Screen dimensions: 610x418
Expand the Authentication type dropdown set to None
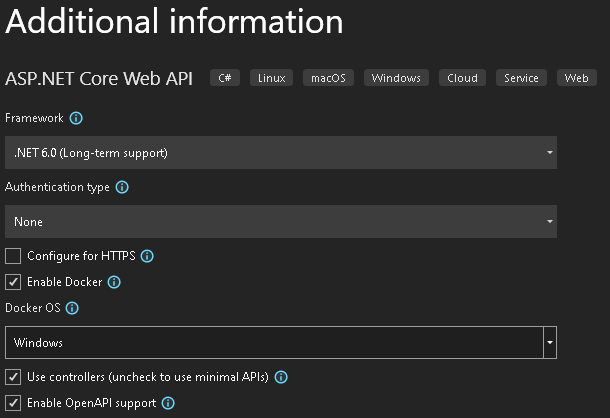click(280, 222)
